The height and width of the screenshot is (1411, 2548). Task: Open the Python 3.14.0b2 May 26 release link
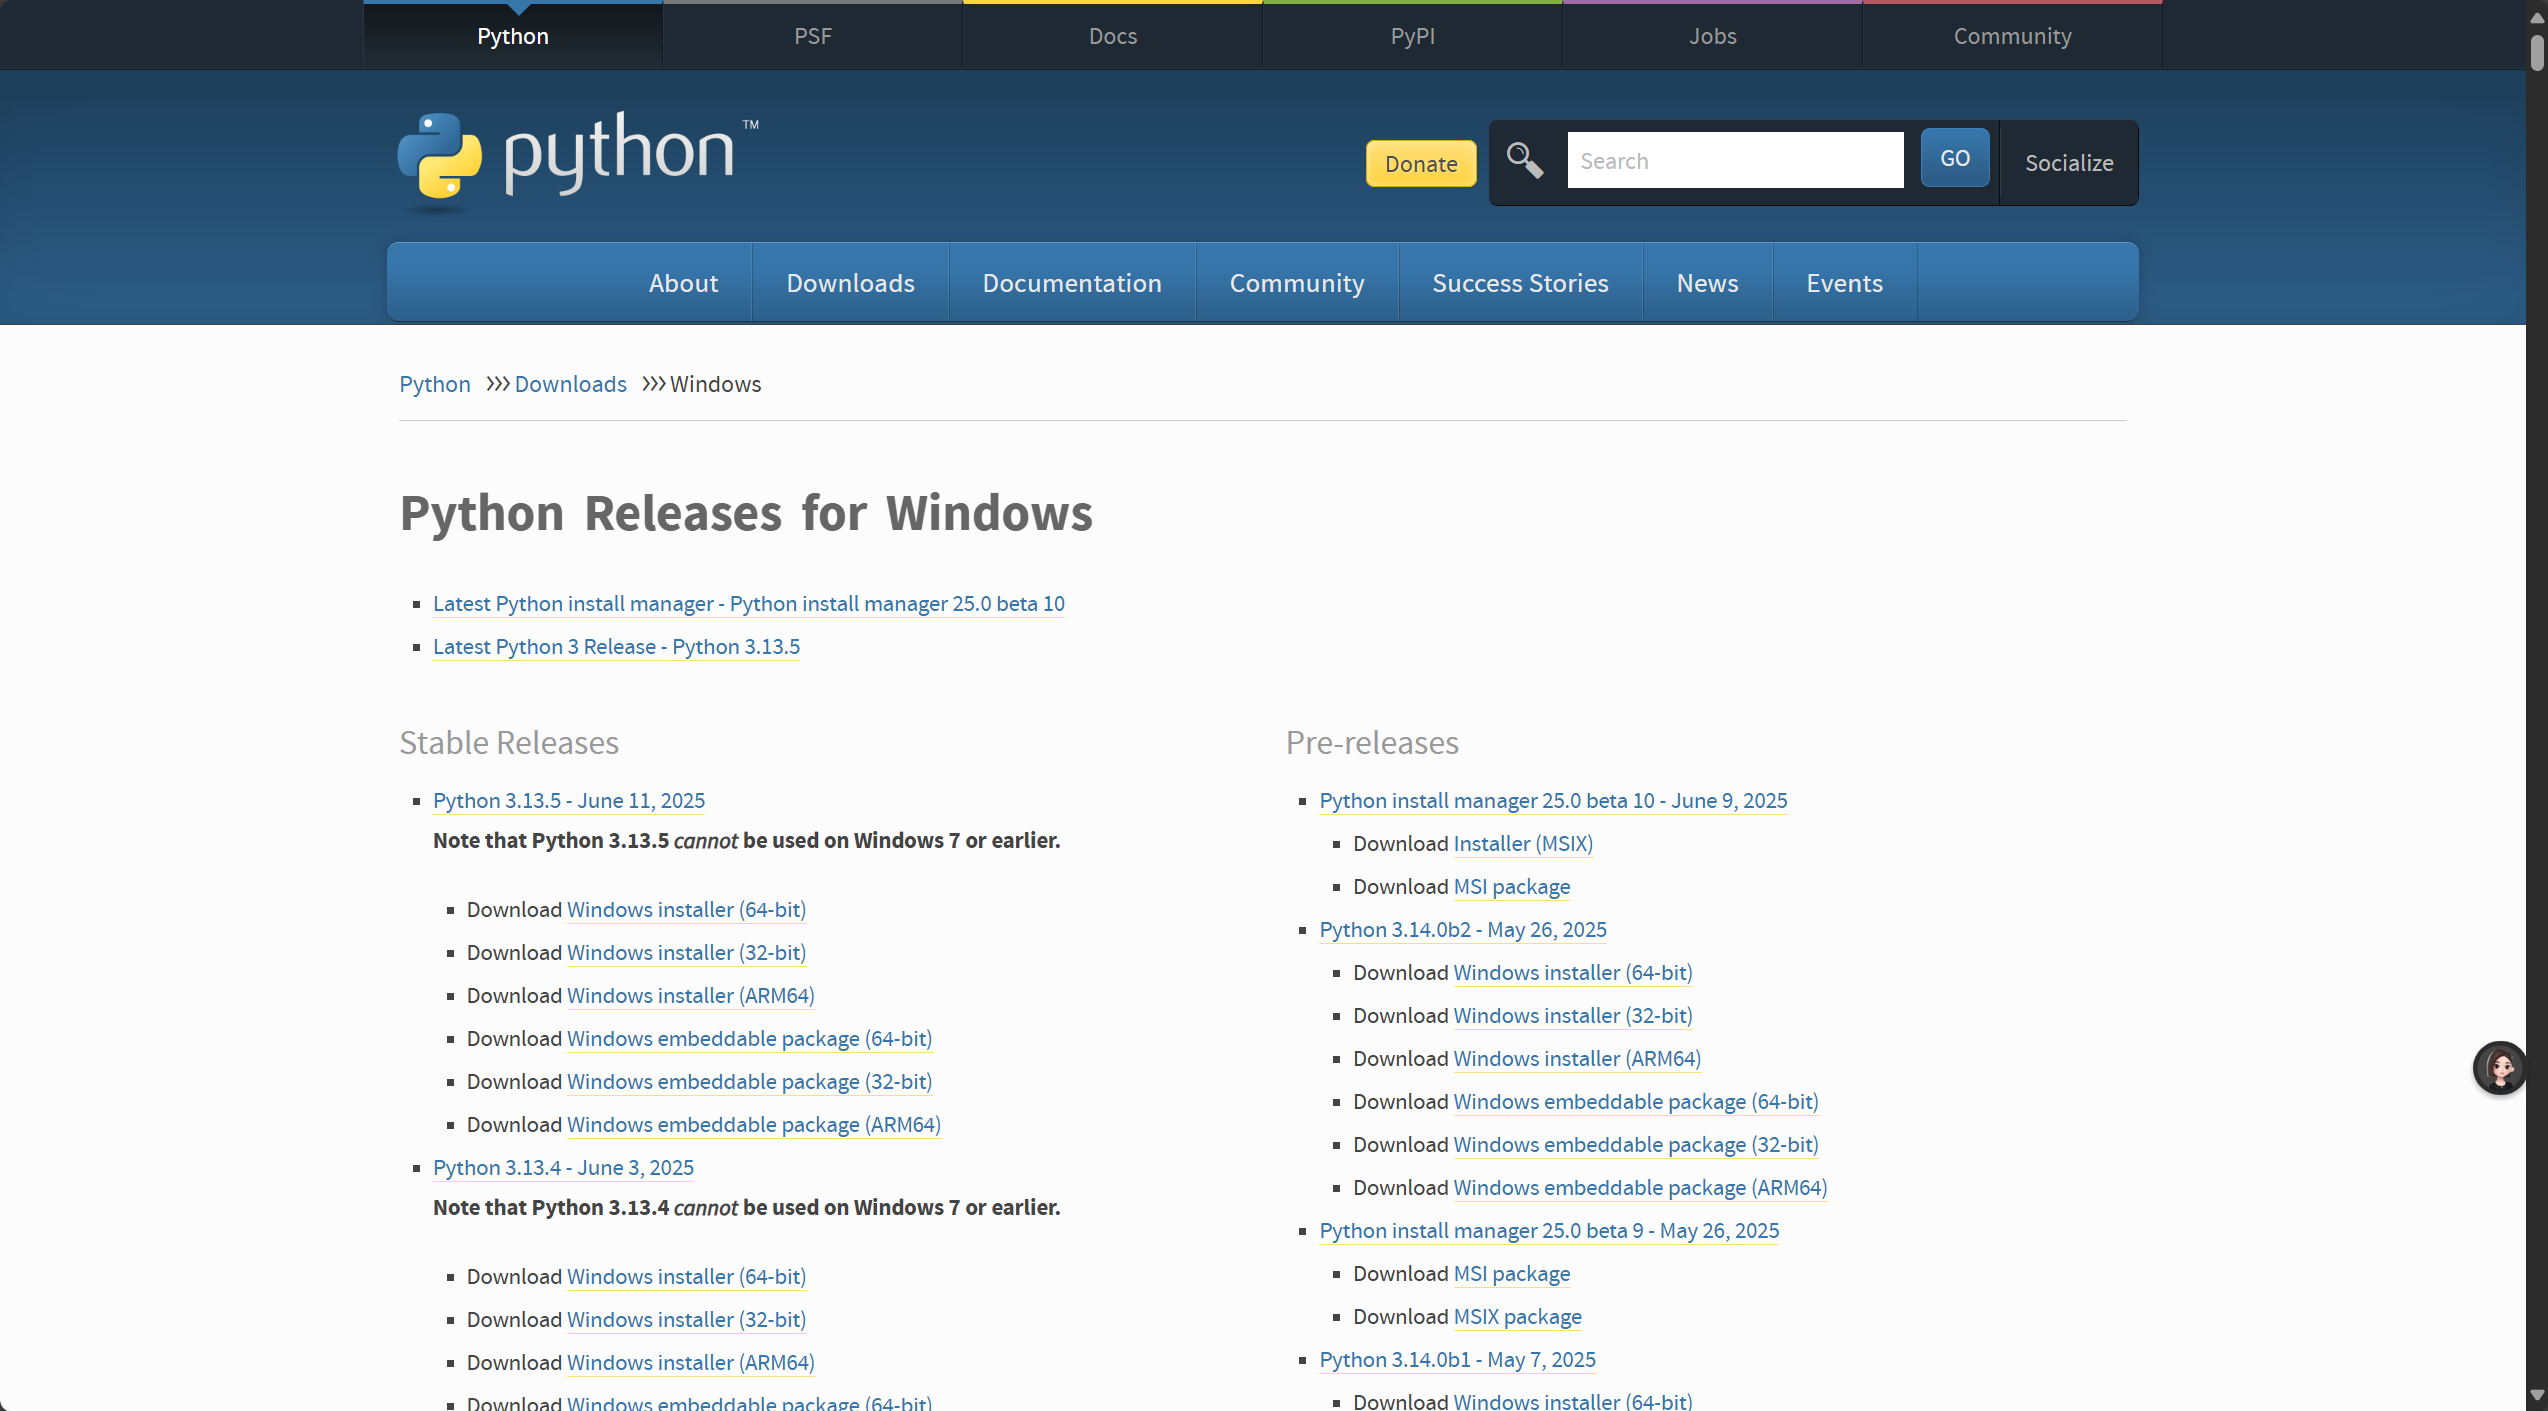1462,930
